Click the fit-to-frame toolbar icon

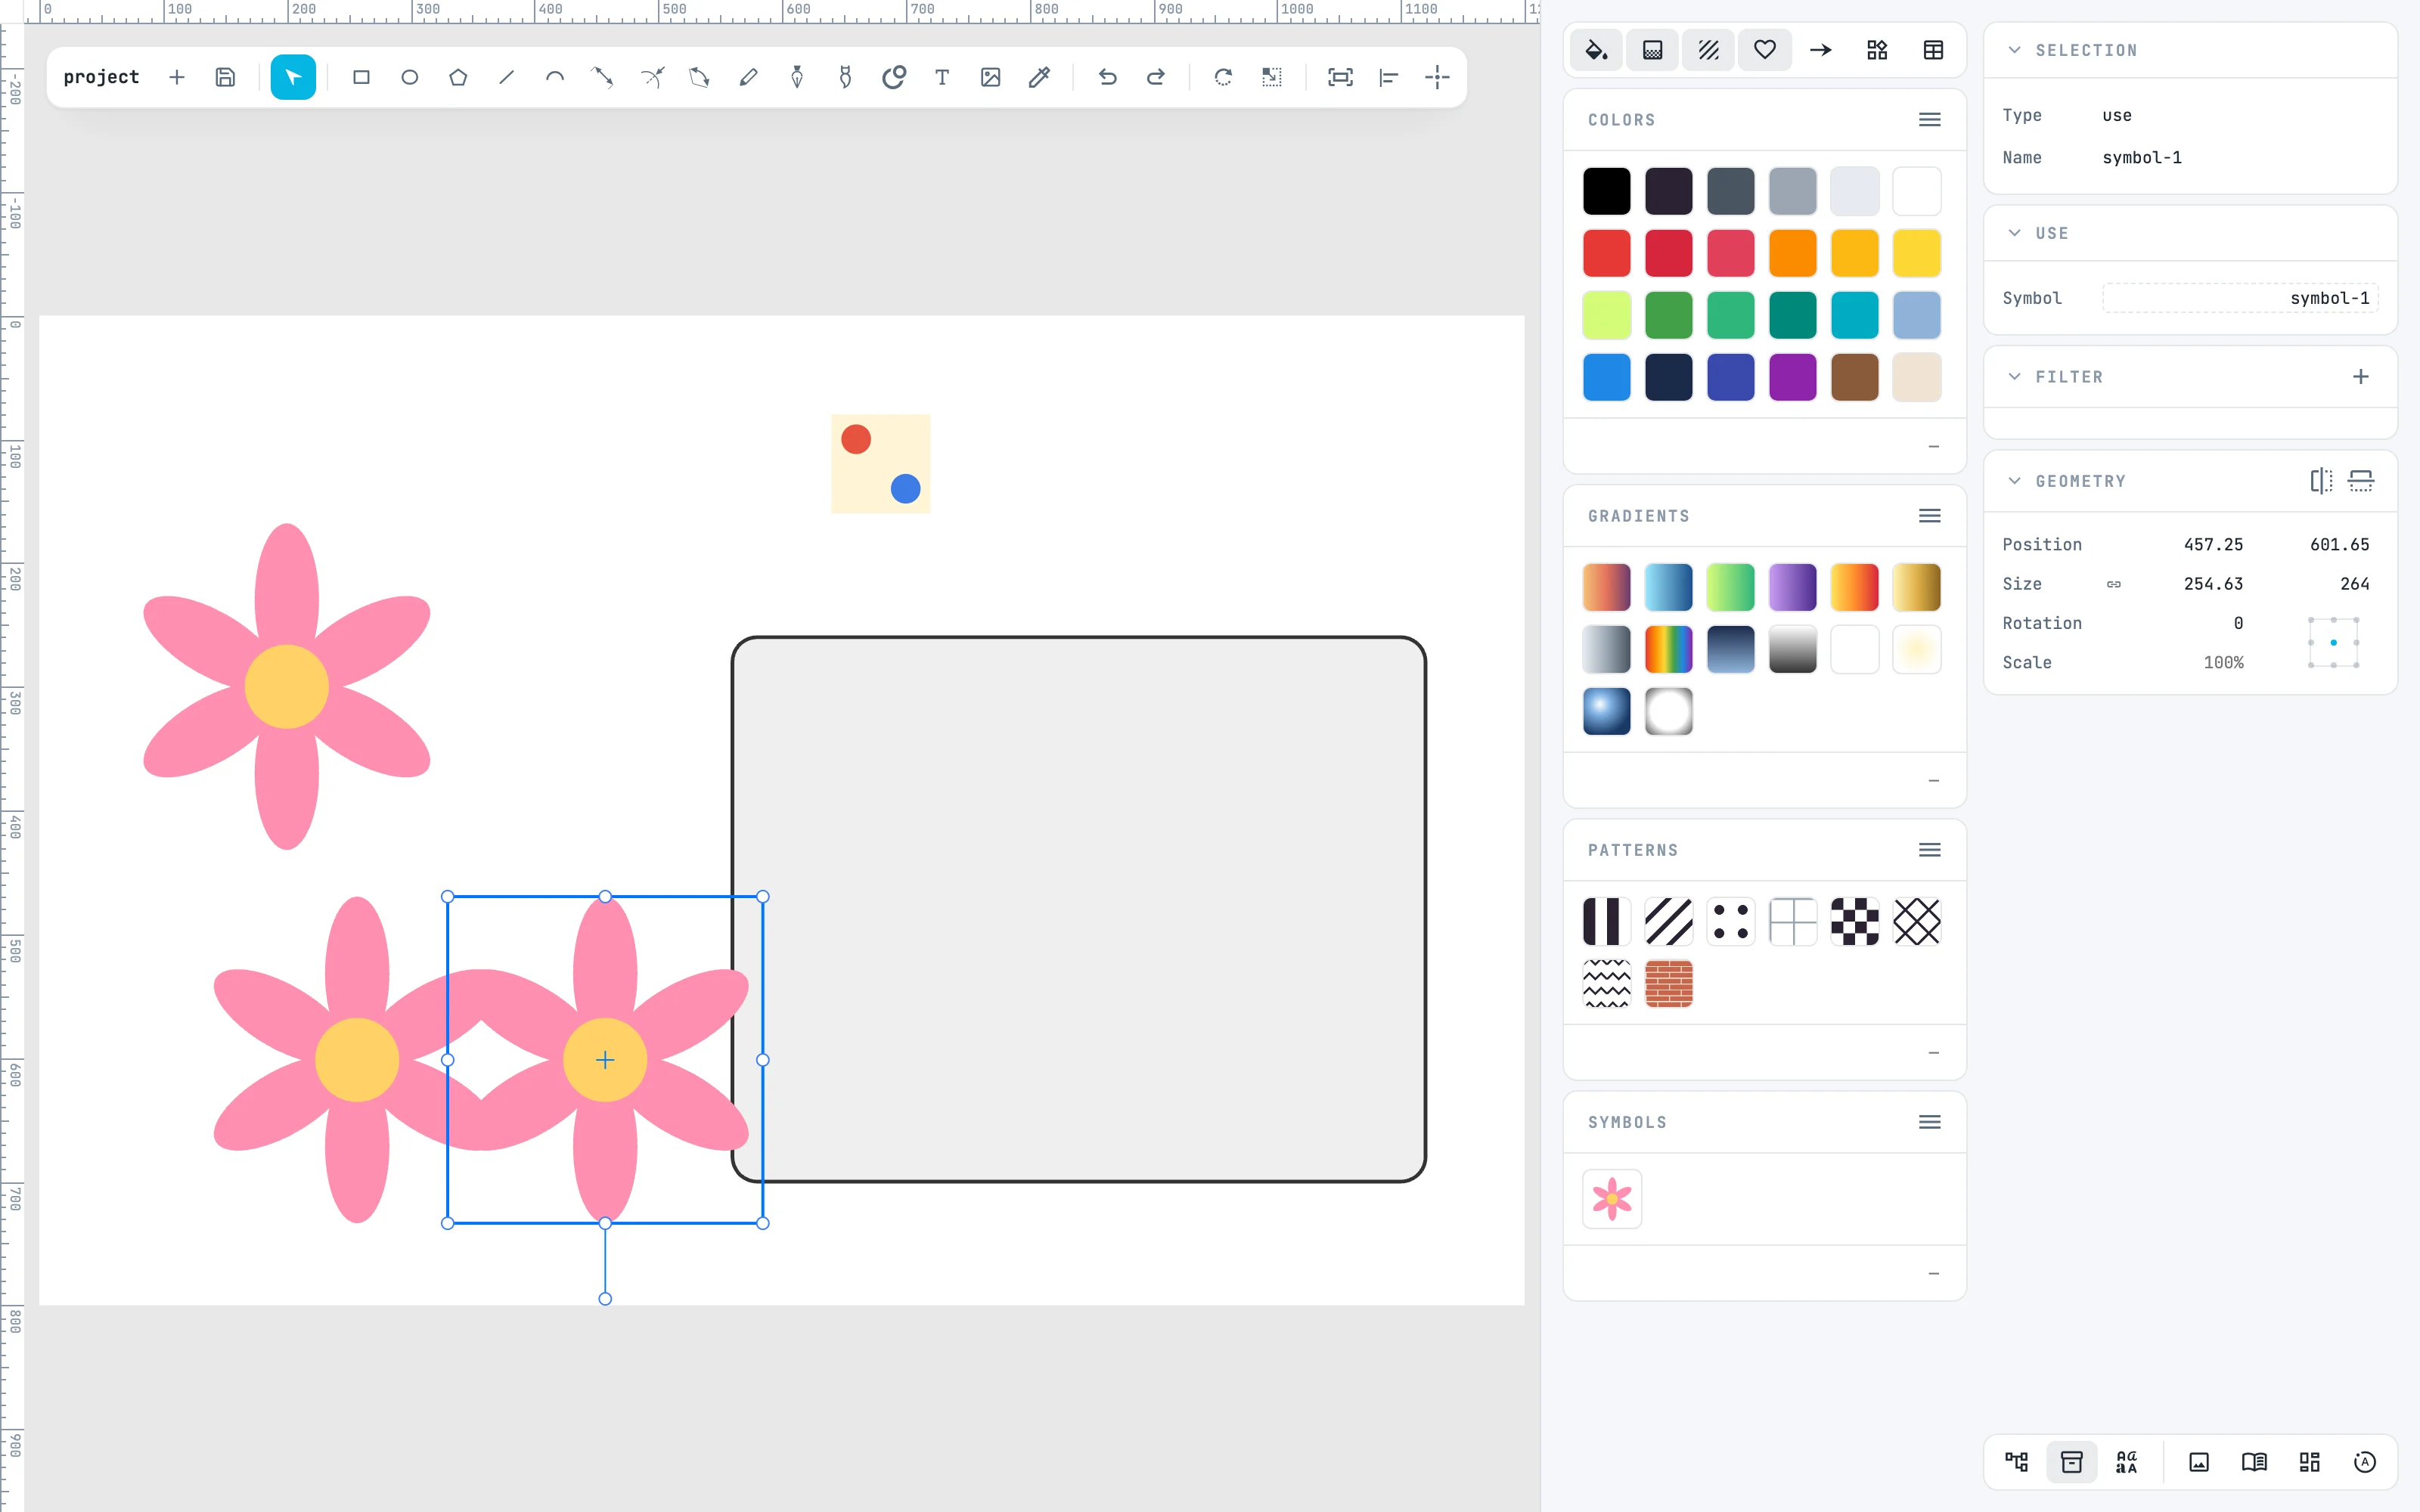tap(1340, 77)
